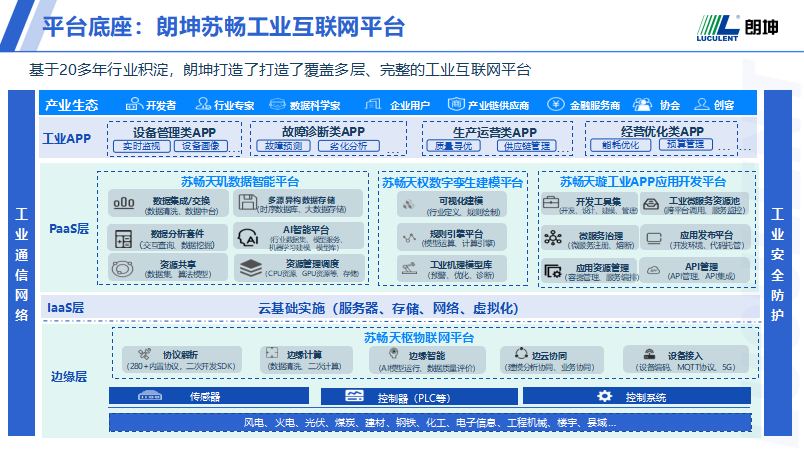Click the 传感器 device icon
The width and height of the screenshot is (804, 450).
tap(150, 396)
